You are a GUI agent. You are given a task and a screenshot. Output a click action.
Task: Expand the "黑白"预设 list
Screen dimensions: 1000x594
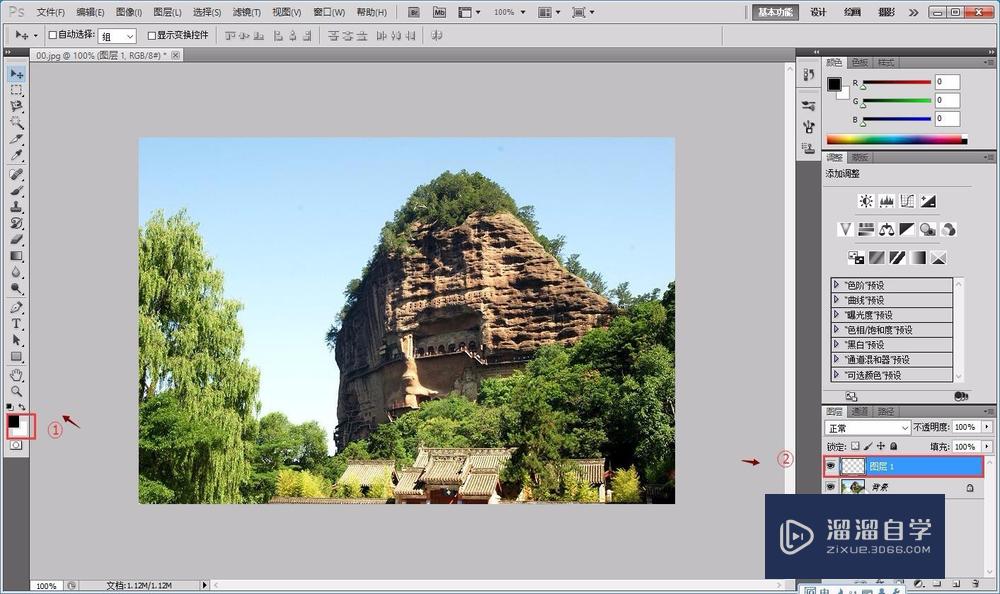click(x=836, y=345)
